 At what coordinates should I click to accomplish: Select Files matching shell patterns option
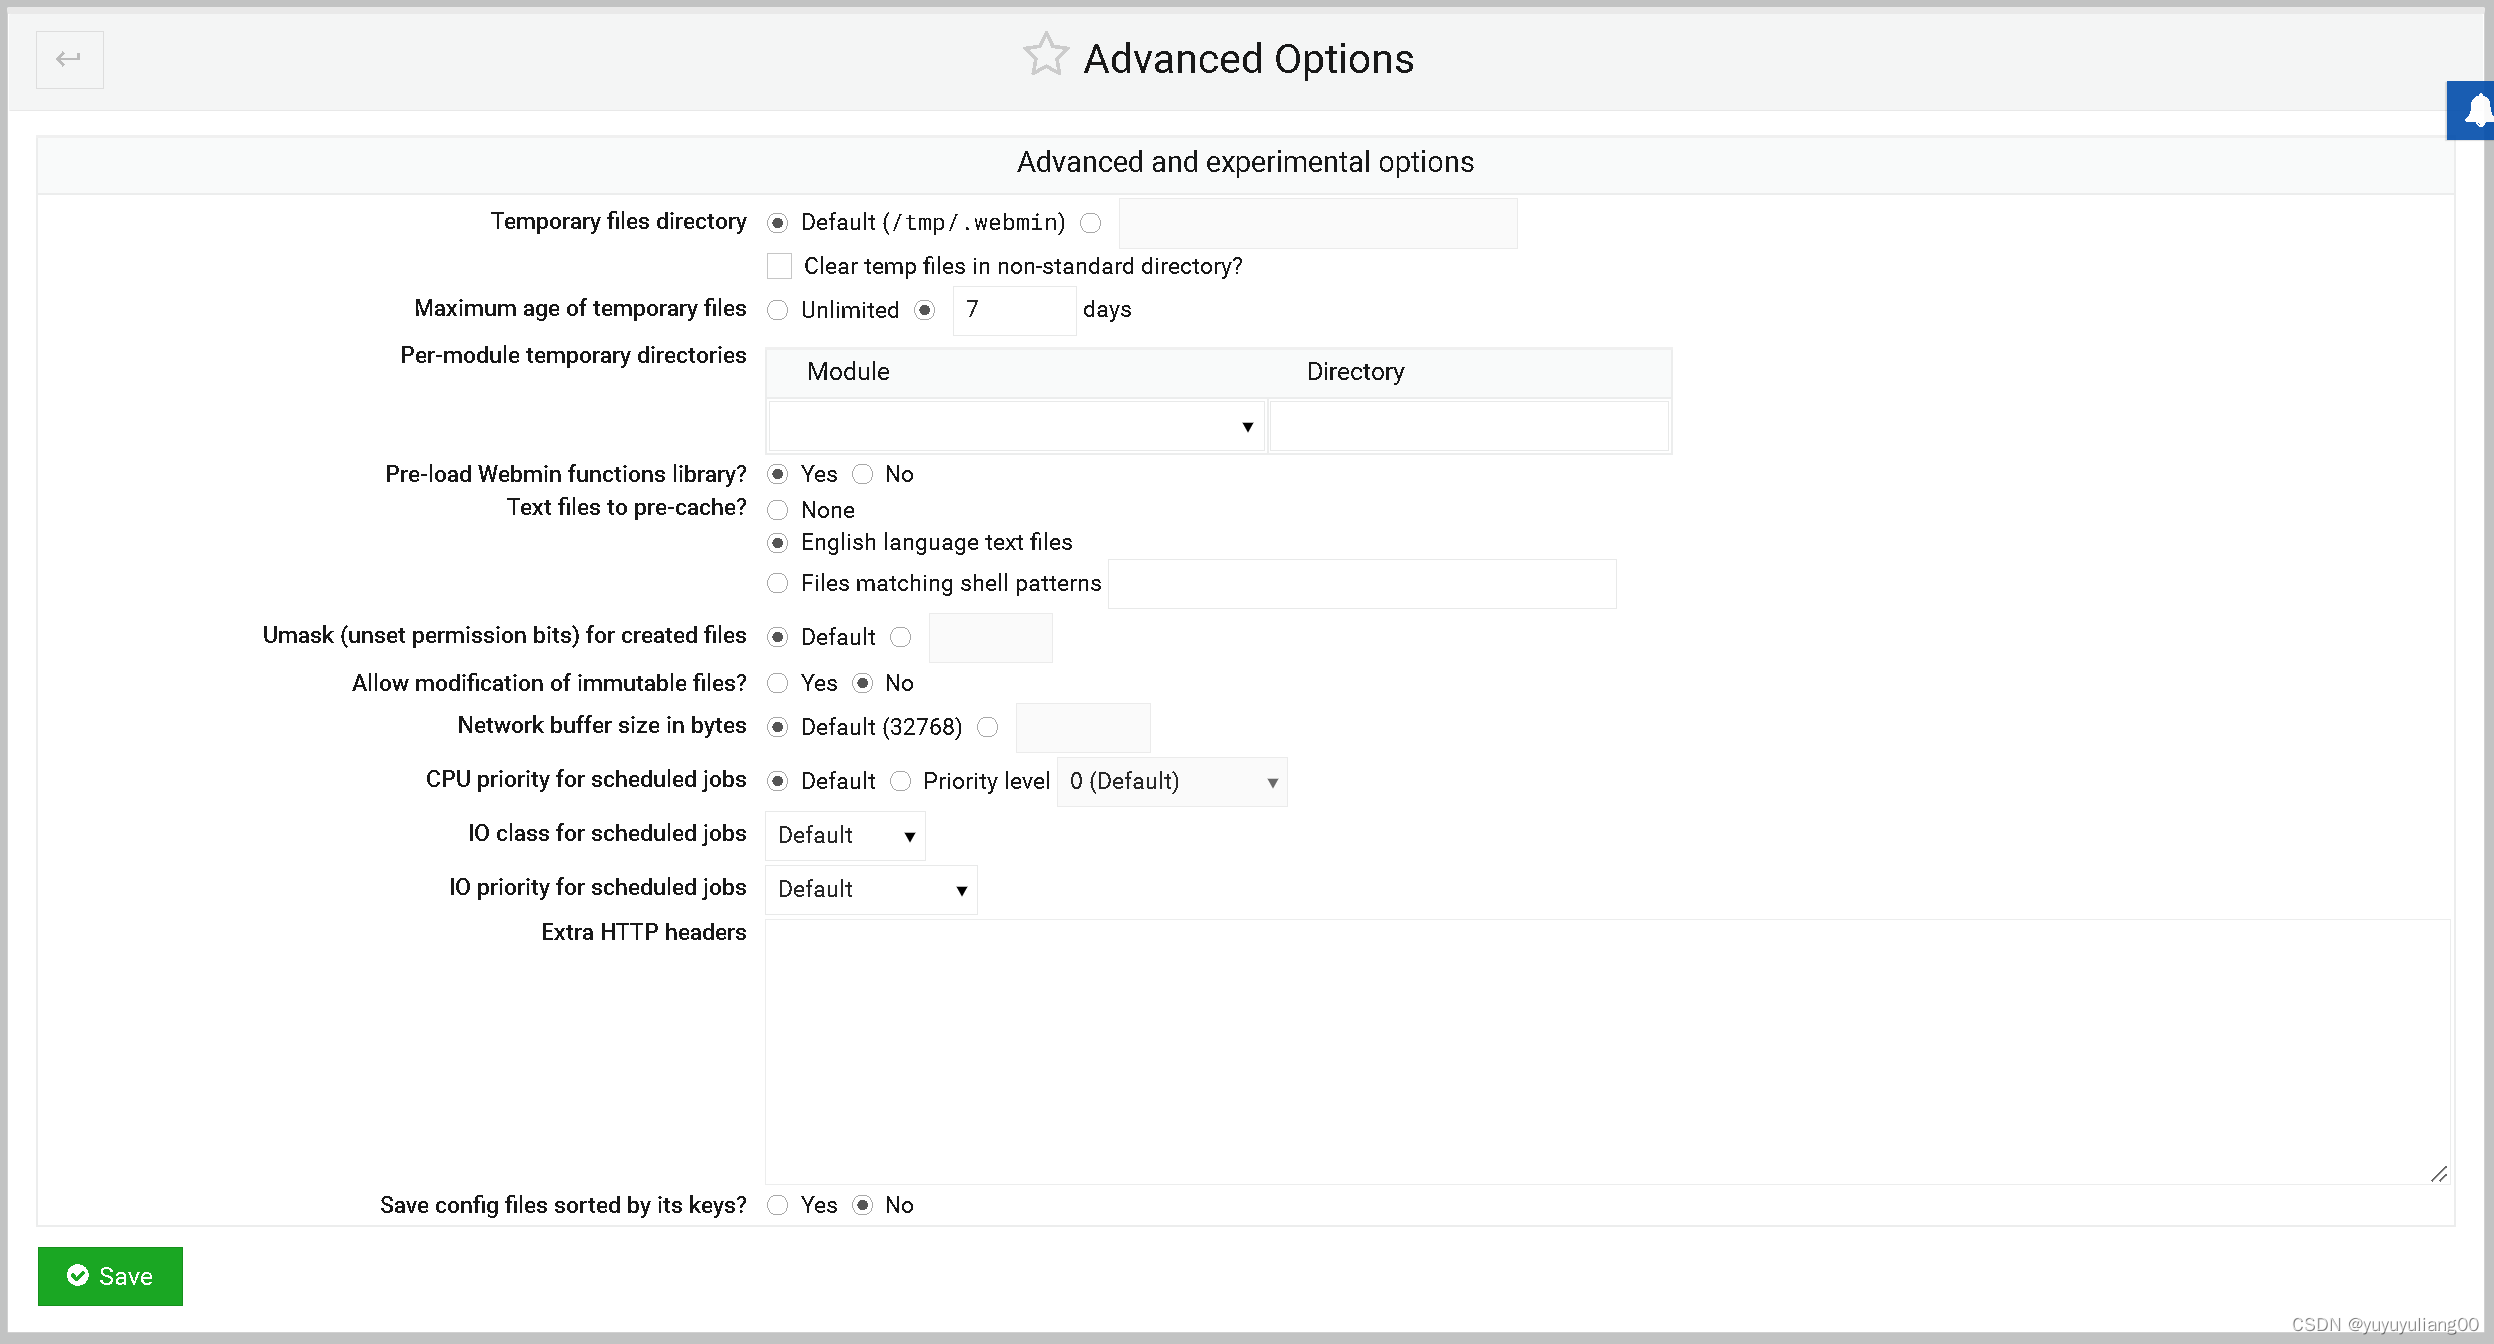coord(778,583)
